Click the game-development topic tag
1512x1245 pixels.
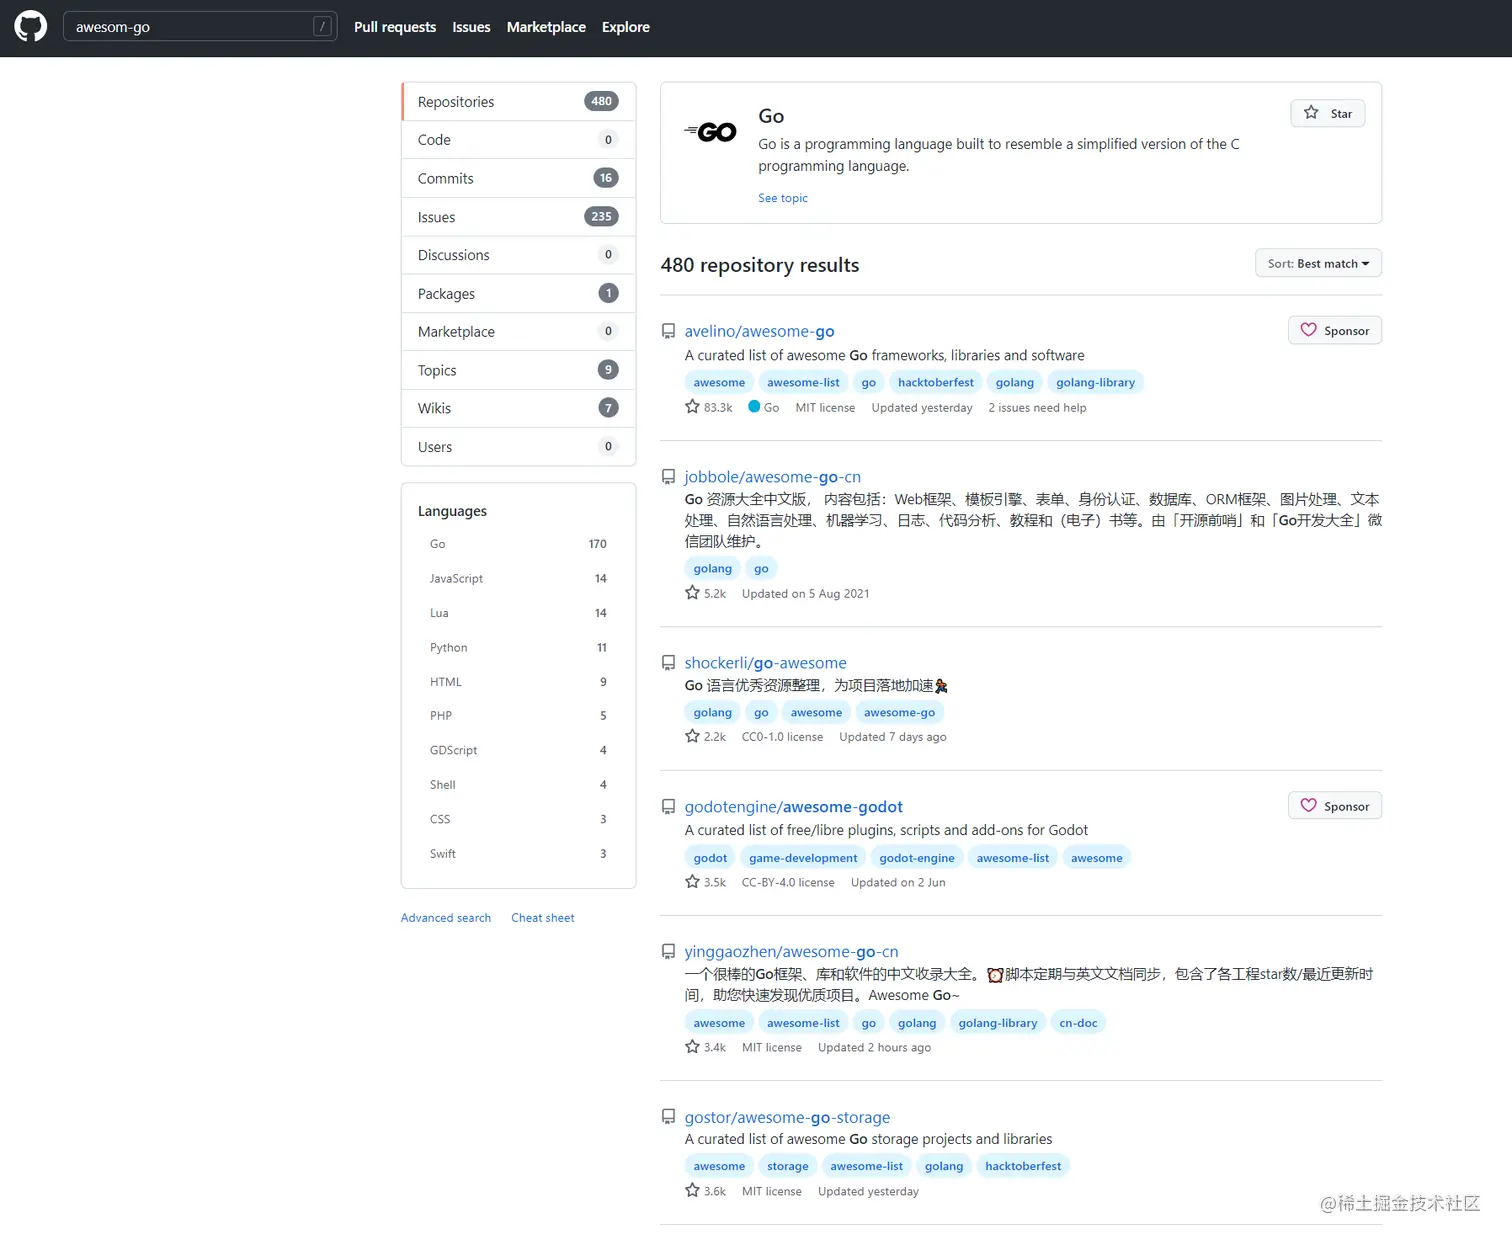pyautogui.click(x=803, y=858)
